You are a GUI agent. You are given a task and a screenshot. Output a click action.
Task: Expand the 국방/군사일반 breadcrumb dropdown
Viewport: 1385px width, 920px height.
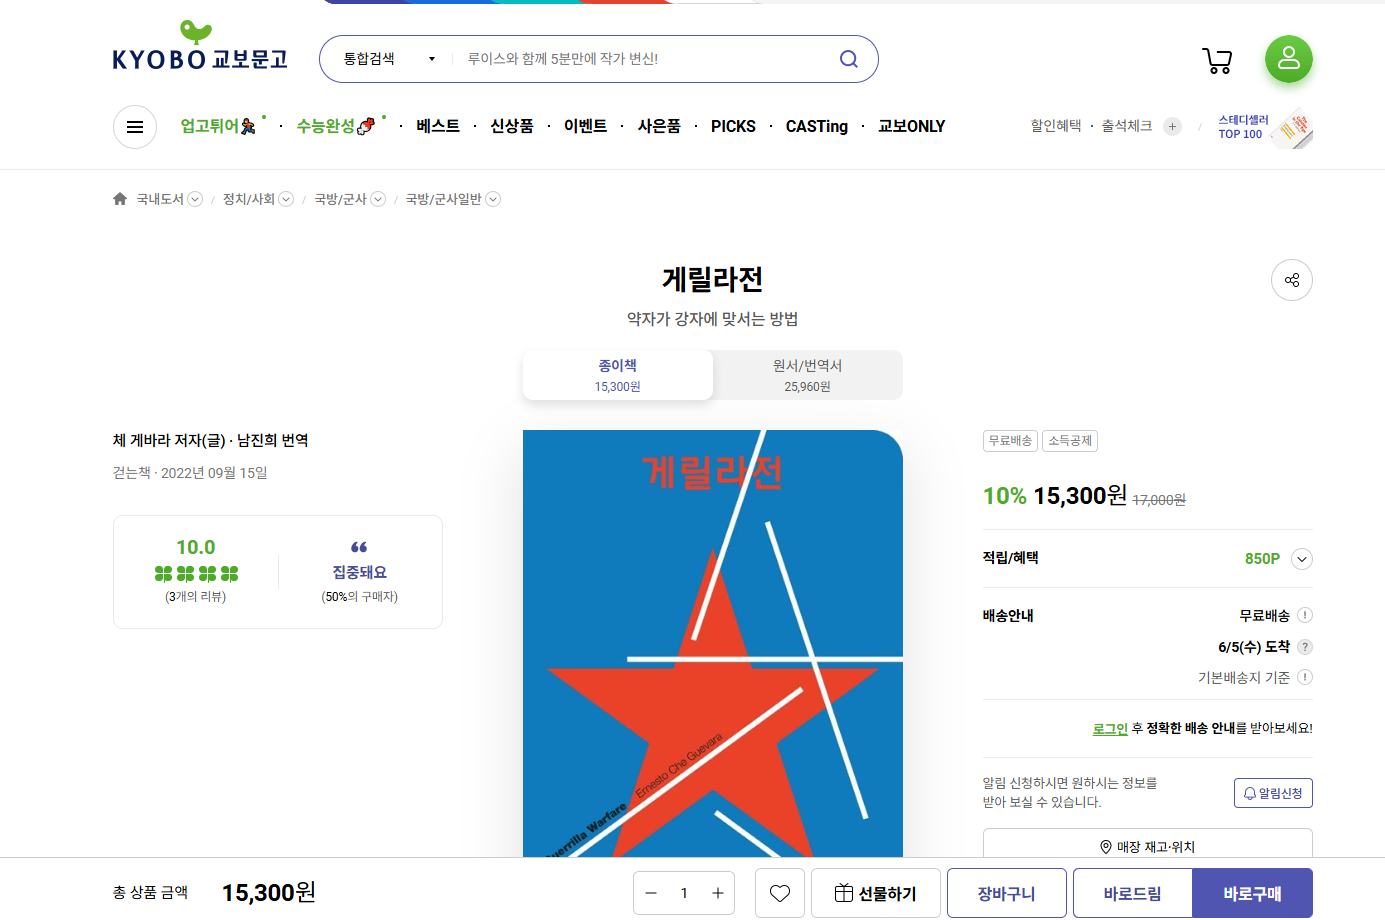click(x=493, y=199)
